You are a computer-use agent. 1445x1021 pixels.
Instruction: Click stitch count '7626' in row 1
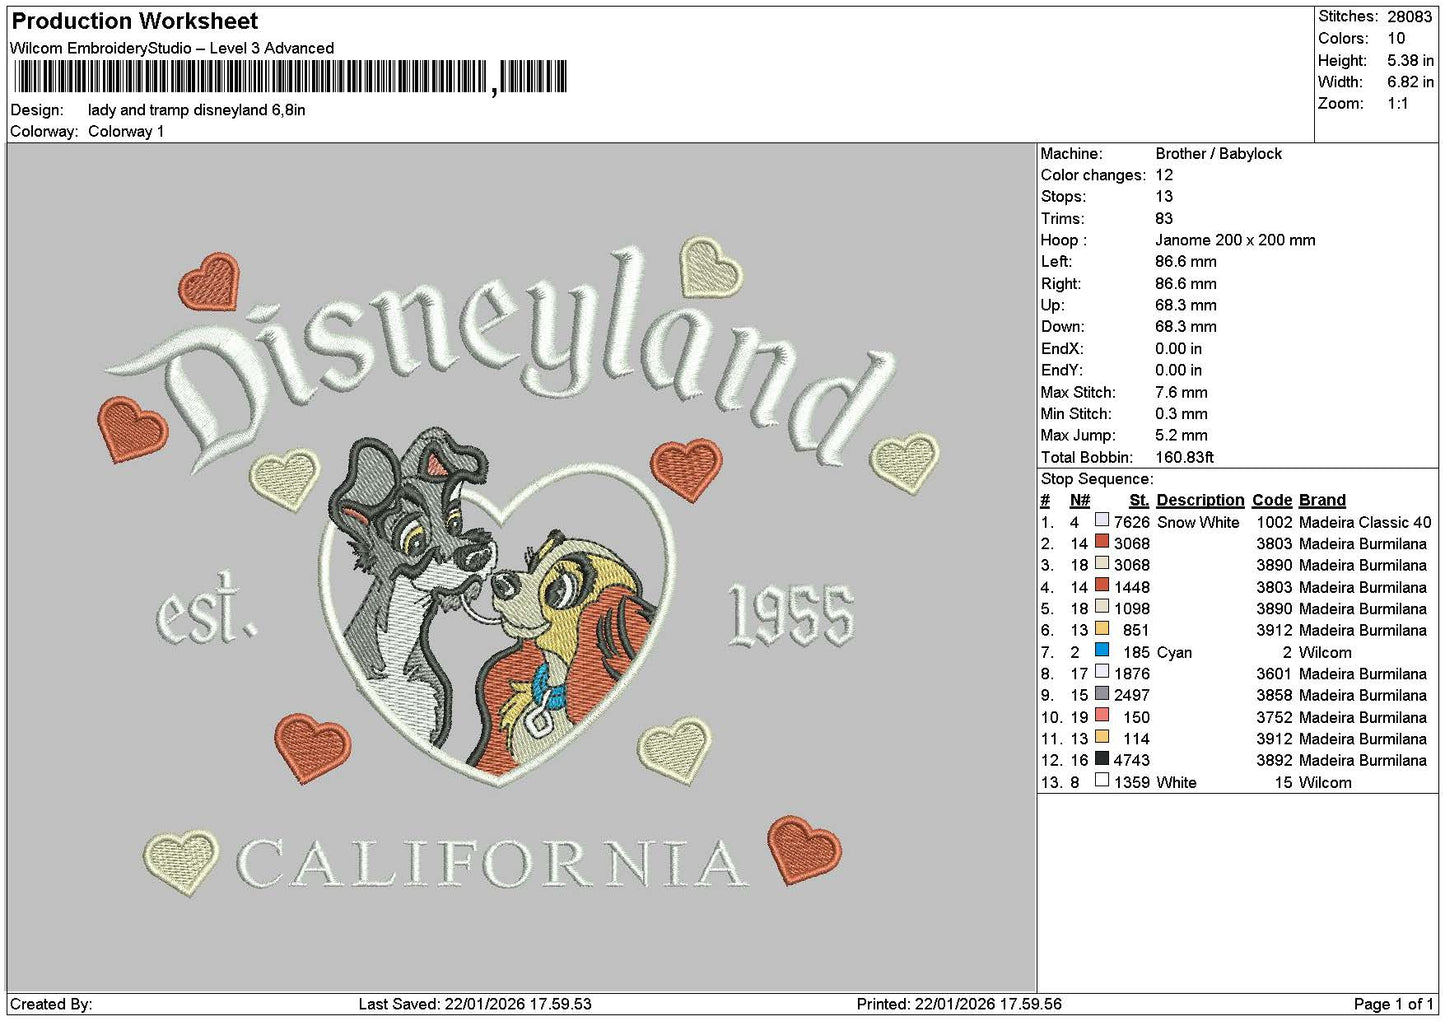1132,522
